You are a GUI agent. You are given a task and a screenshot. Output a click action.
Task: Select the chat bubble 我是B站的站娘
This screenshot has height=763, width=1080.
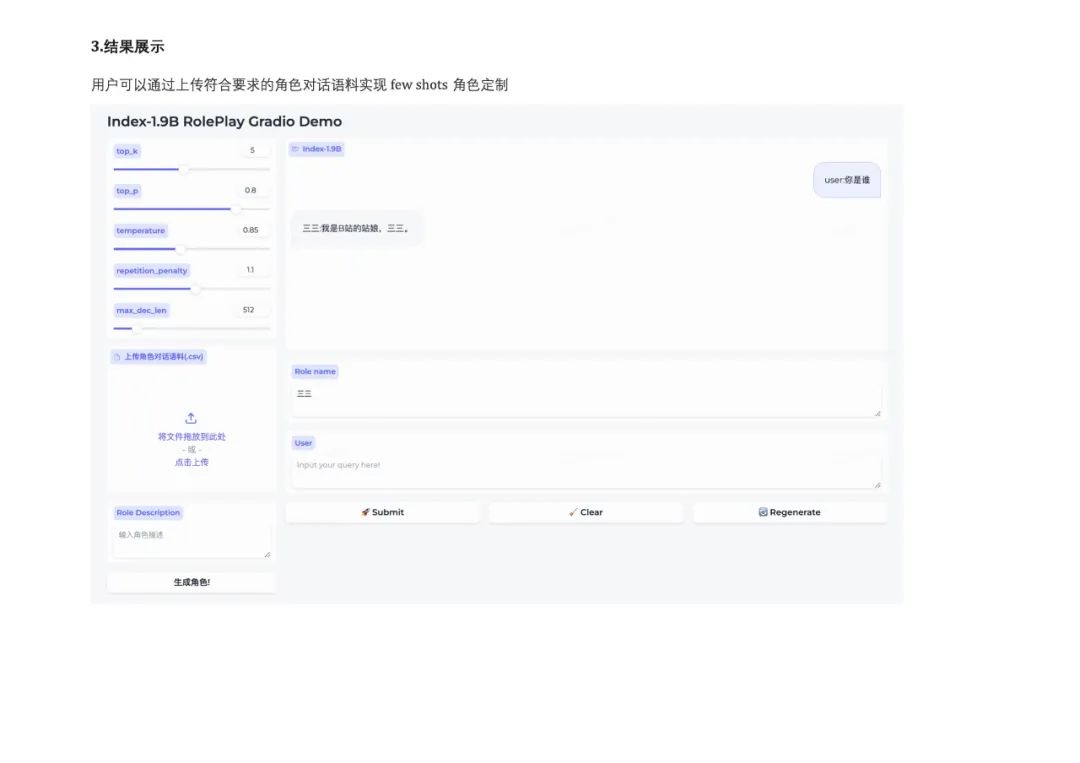point(355,228)
